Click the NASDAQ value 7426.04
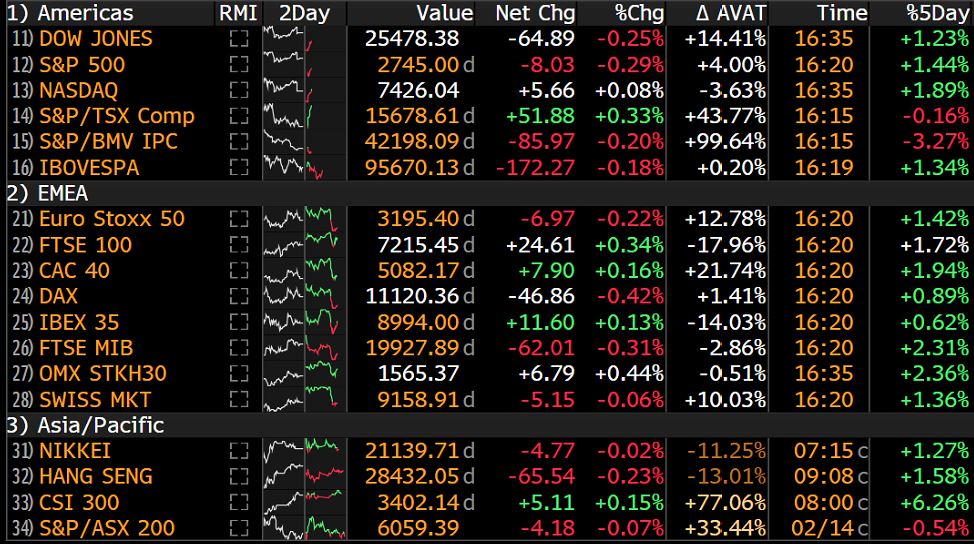 coord(418,90)
